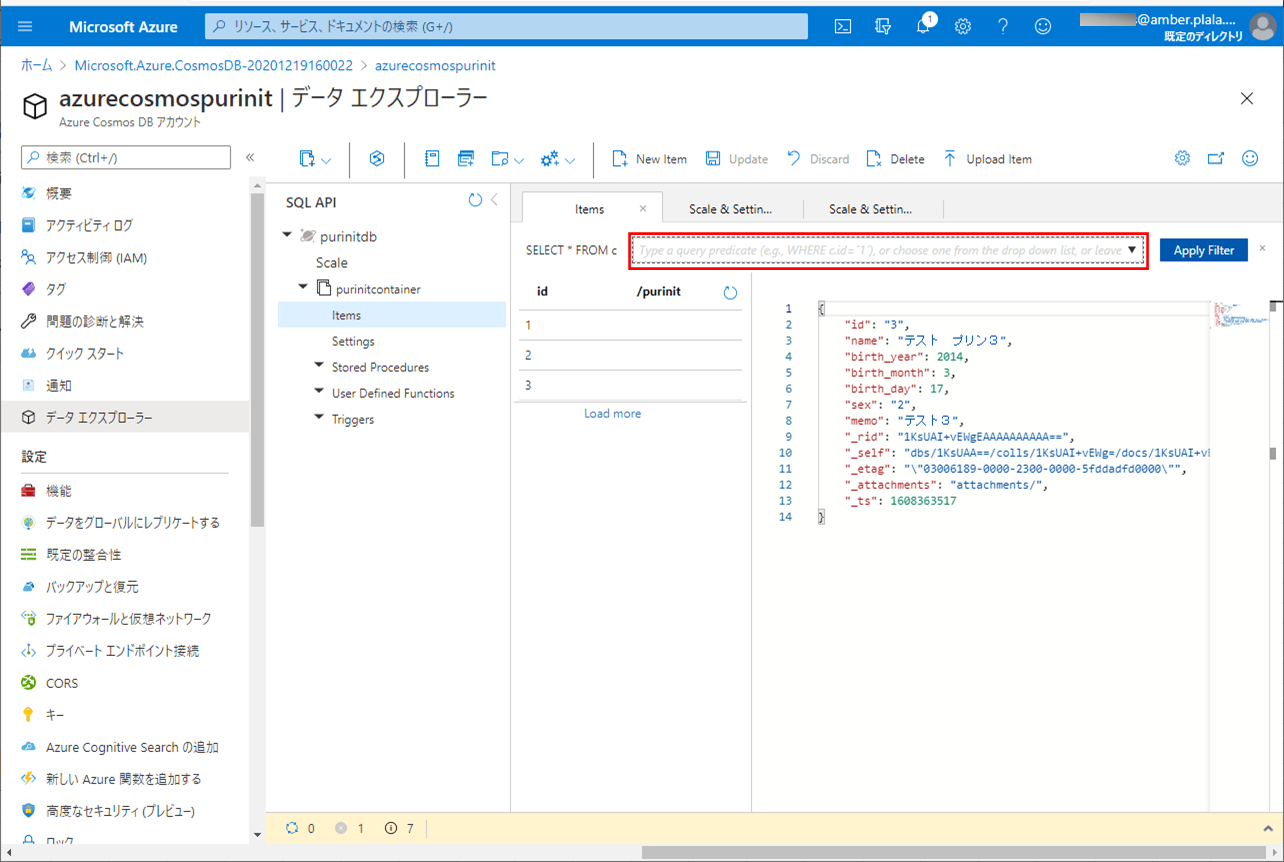Collapse the SQL API resource tree pane
The height and width of the screenshot is (862, 1284).
pos(494,201)
